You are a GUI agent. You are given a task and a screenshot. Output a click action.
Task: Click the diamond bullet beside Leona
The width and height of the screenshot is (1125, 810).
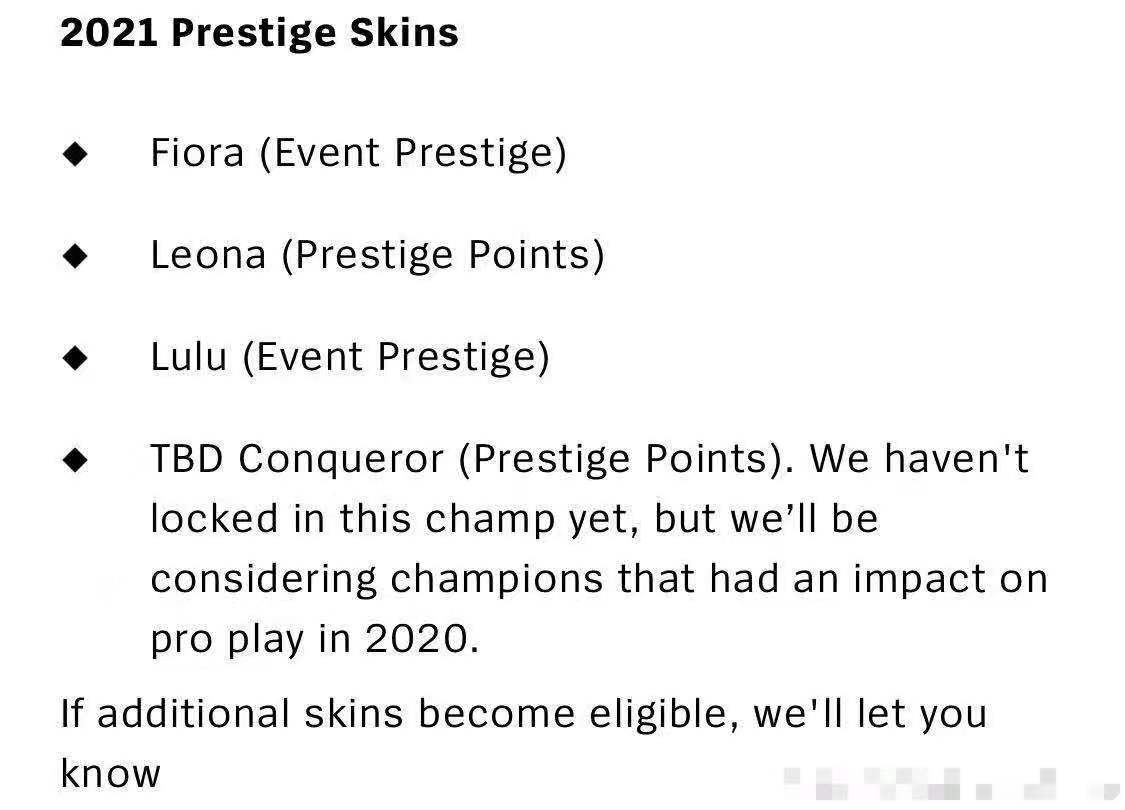[75, 256]
